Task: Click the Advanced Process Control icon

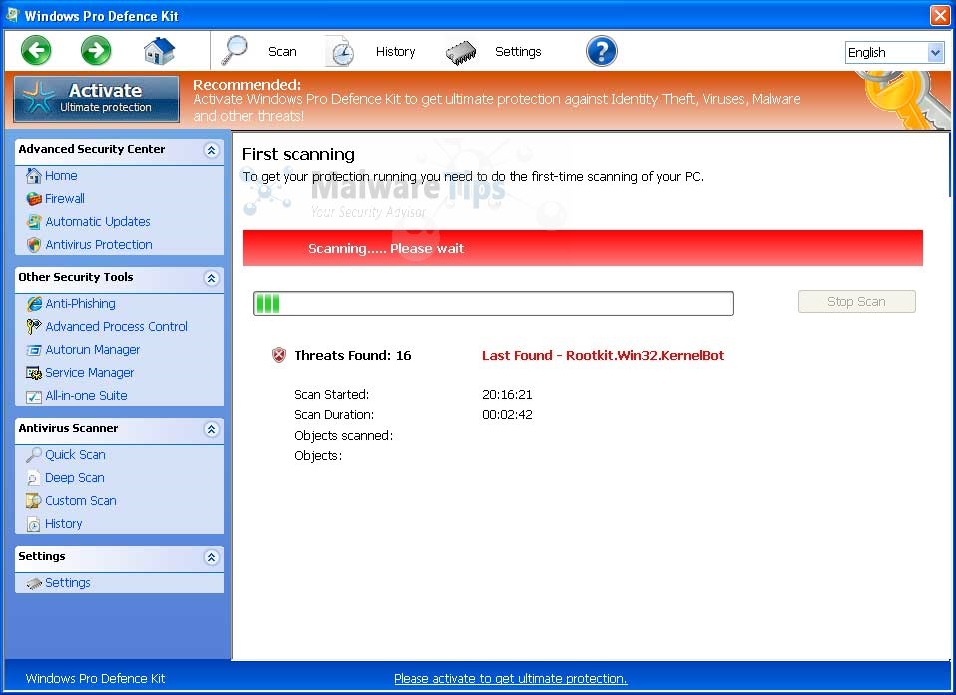Action: coord(34,327)
